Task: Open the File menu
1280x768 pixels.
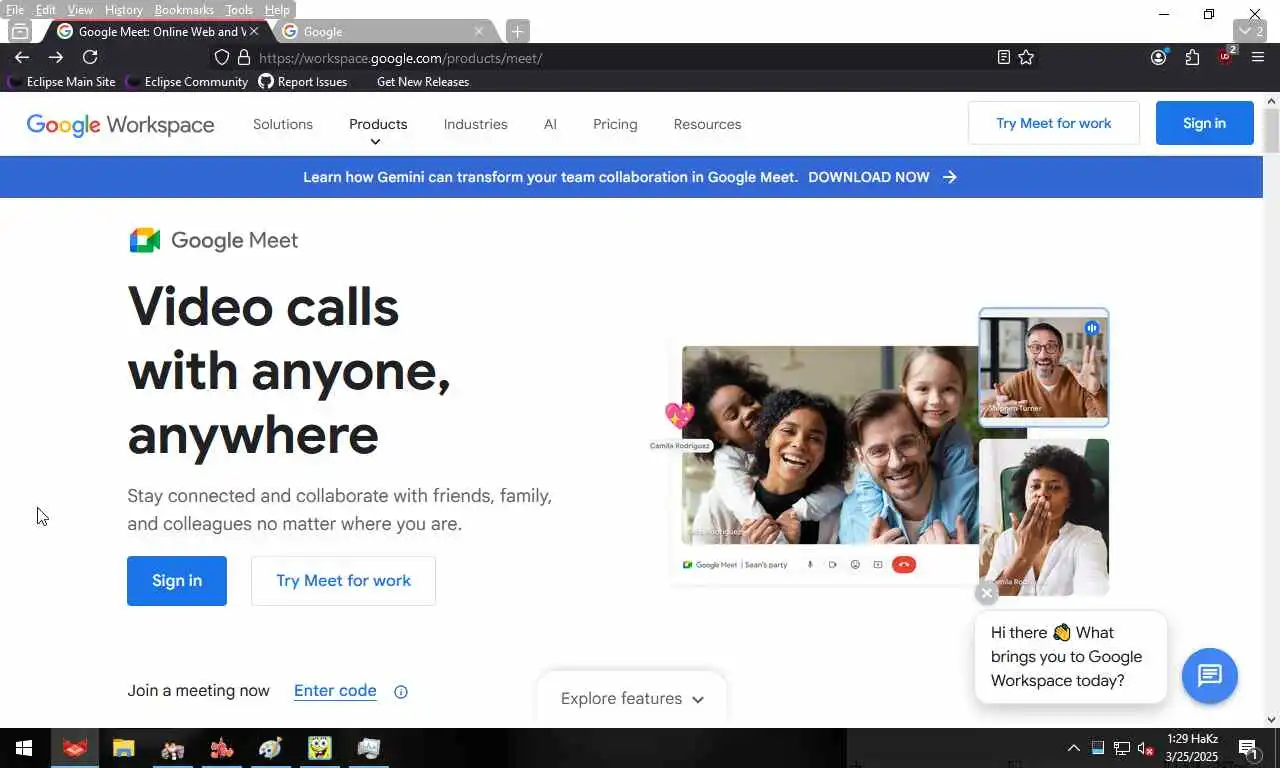Action: click(x=15, y=10)
